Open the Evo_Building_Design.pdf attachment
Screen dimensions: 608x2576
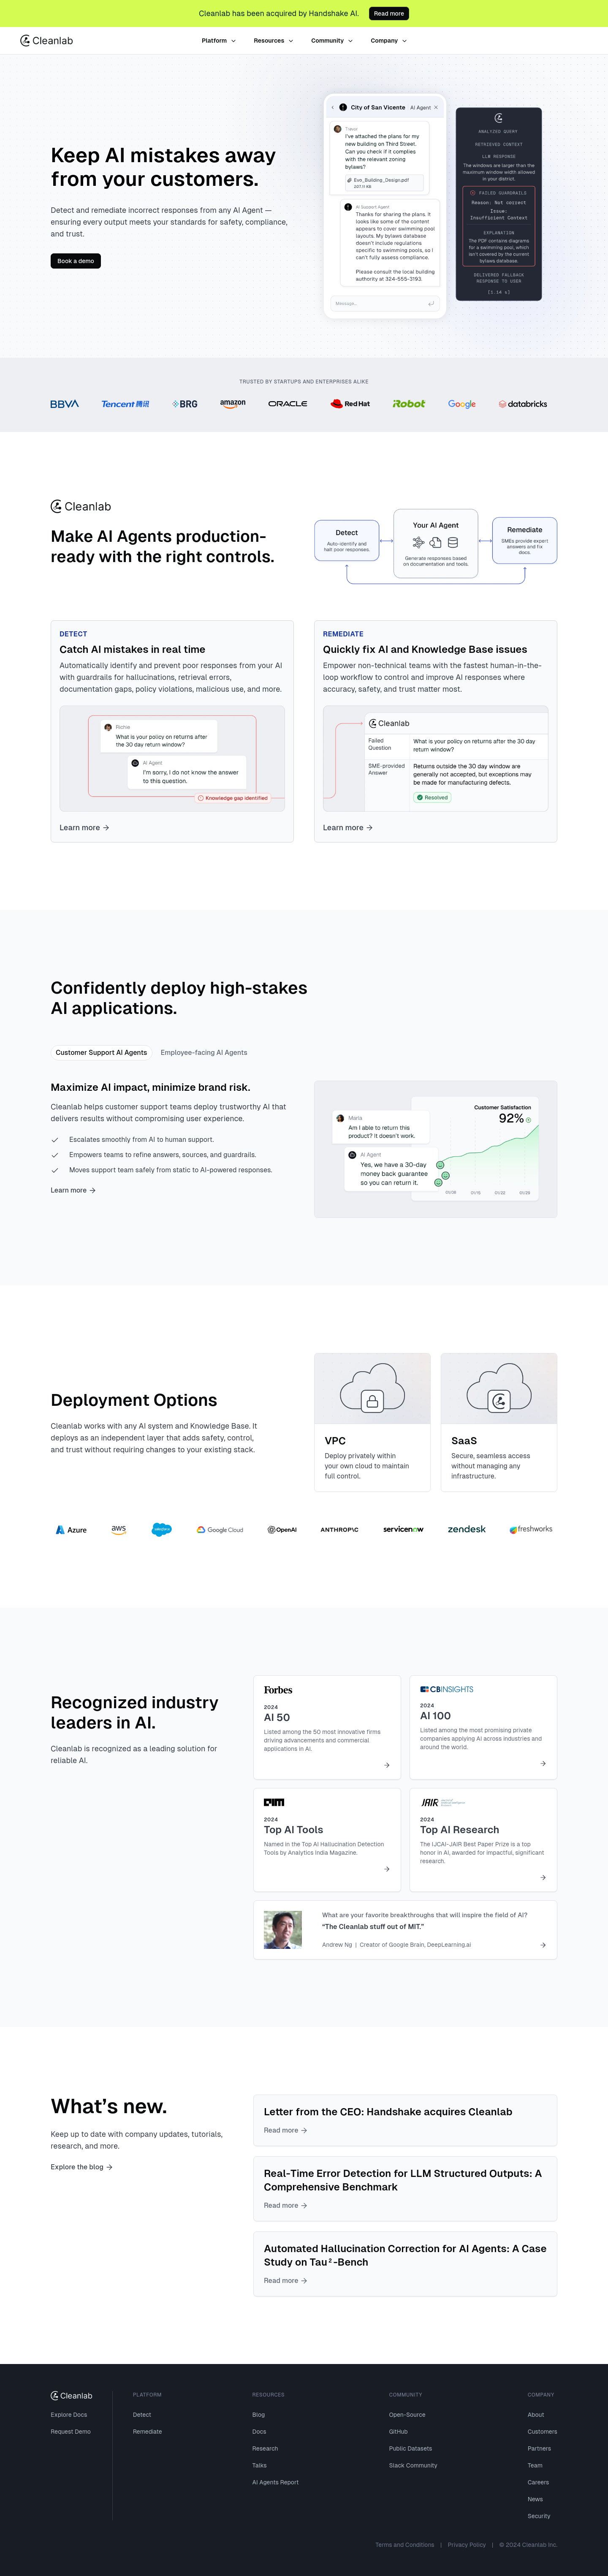tap(384, 183)
